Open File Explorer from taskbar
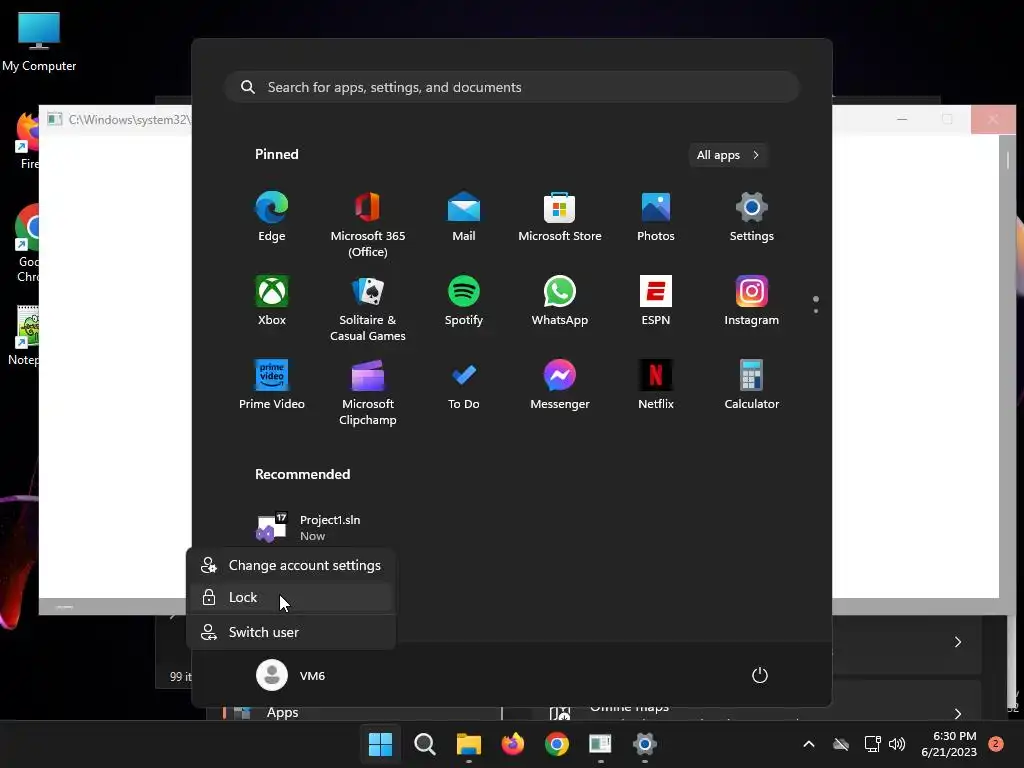The width and height of the screenshot is (1024, 768). [469, 744]
